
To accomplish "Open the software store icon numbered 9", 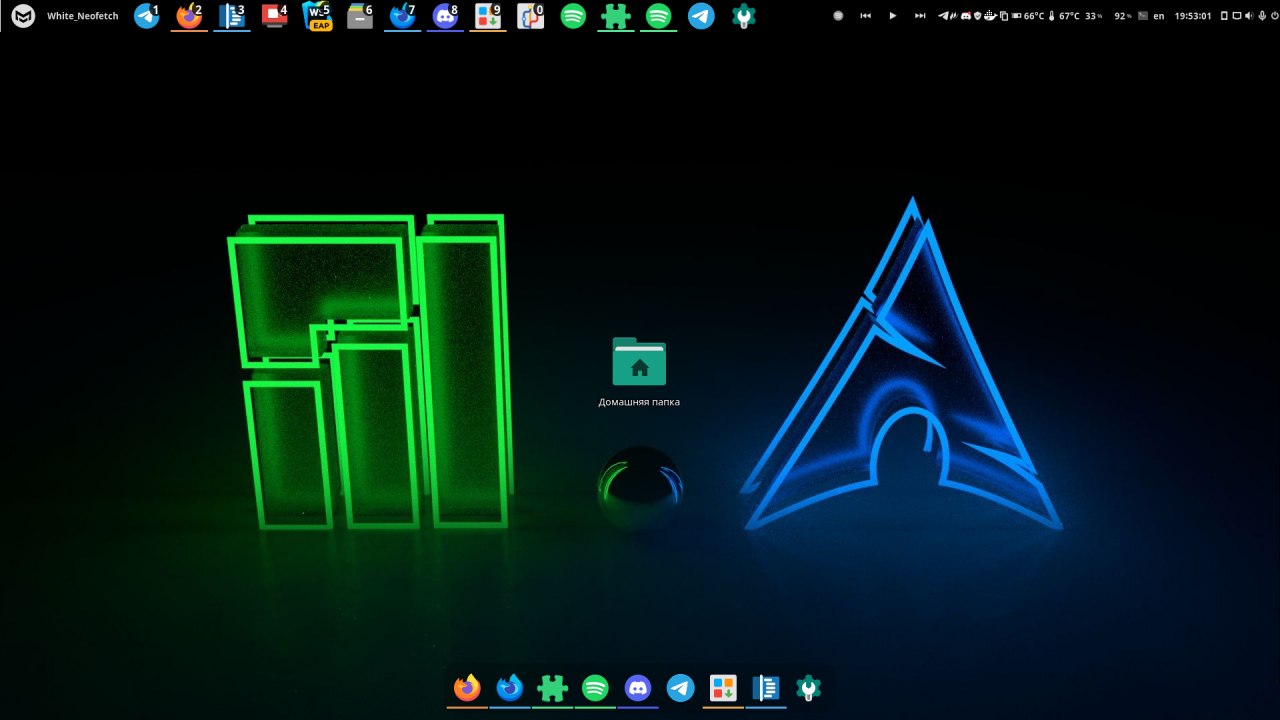I will [488, 16].
